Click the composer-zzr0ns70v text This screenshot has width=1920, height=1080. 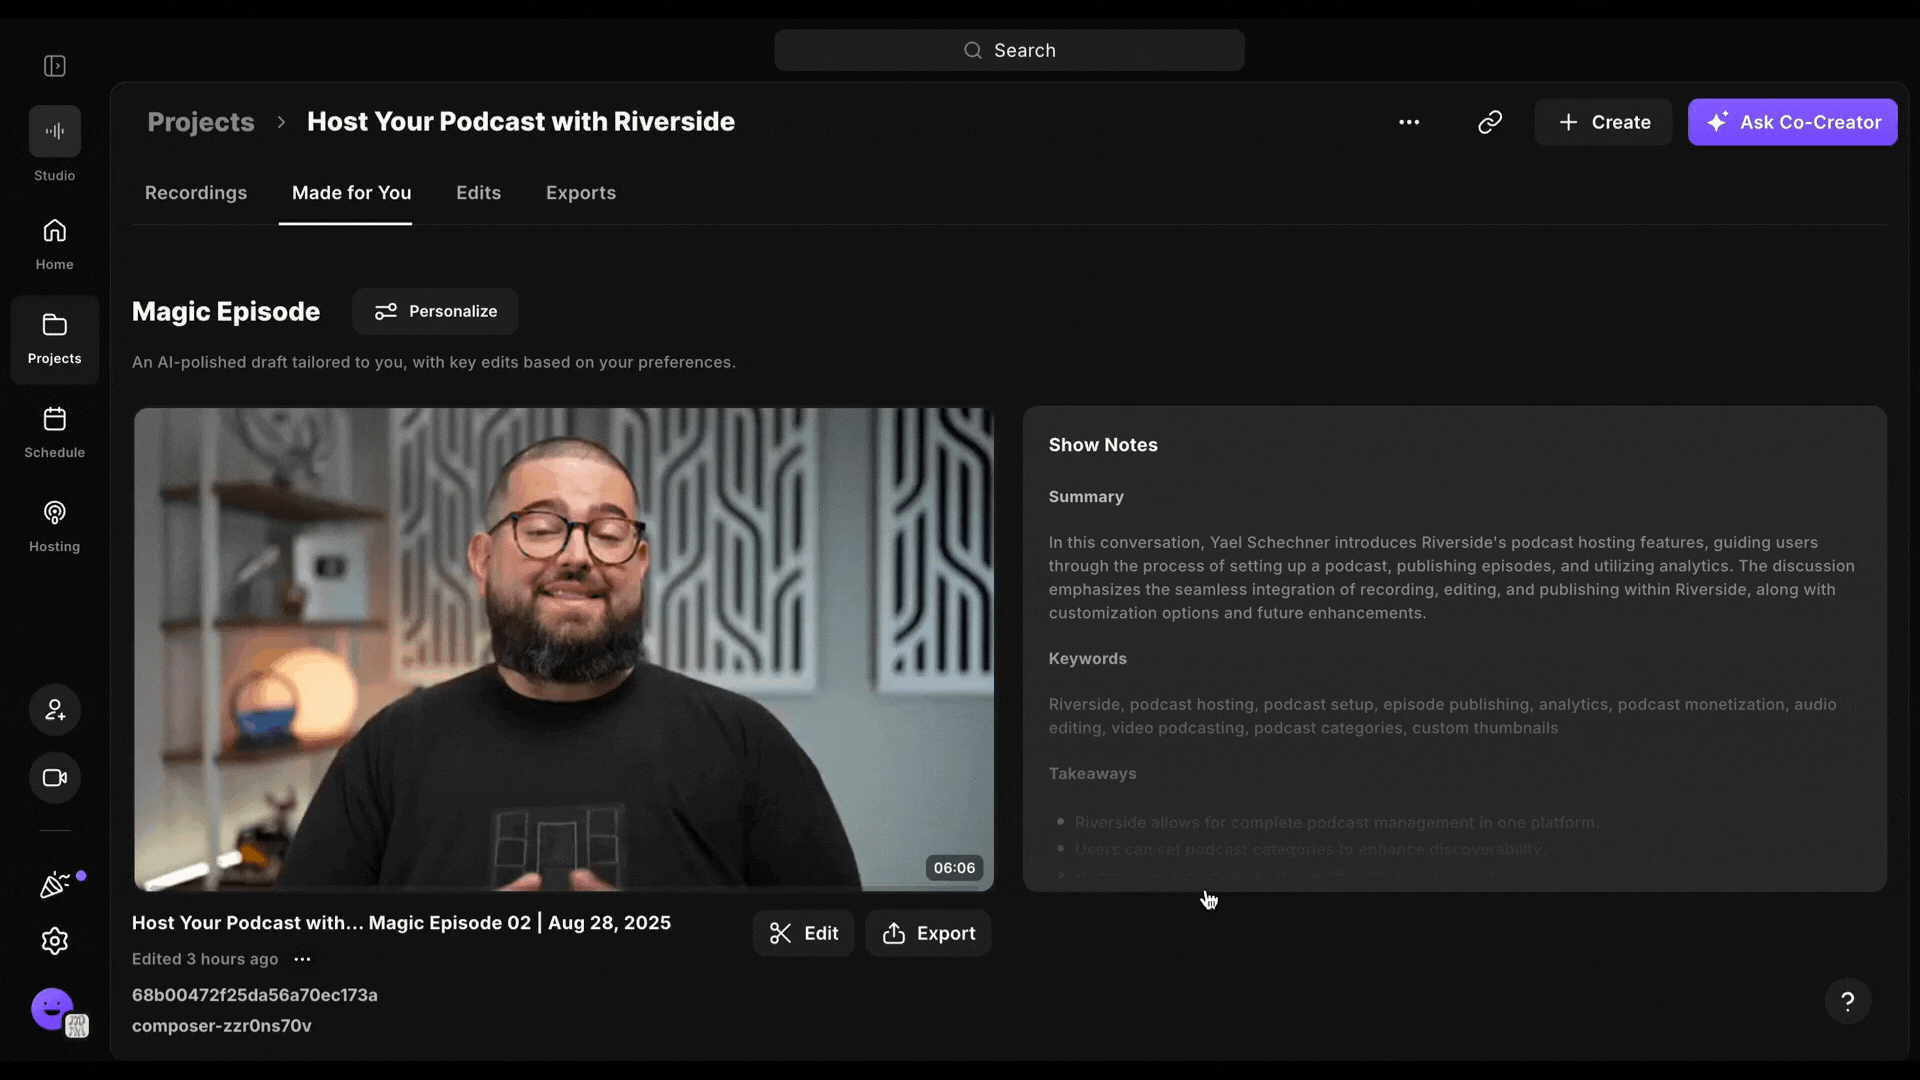click(x=222, y=1026)
